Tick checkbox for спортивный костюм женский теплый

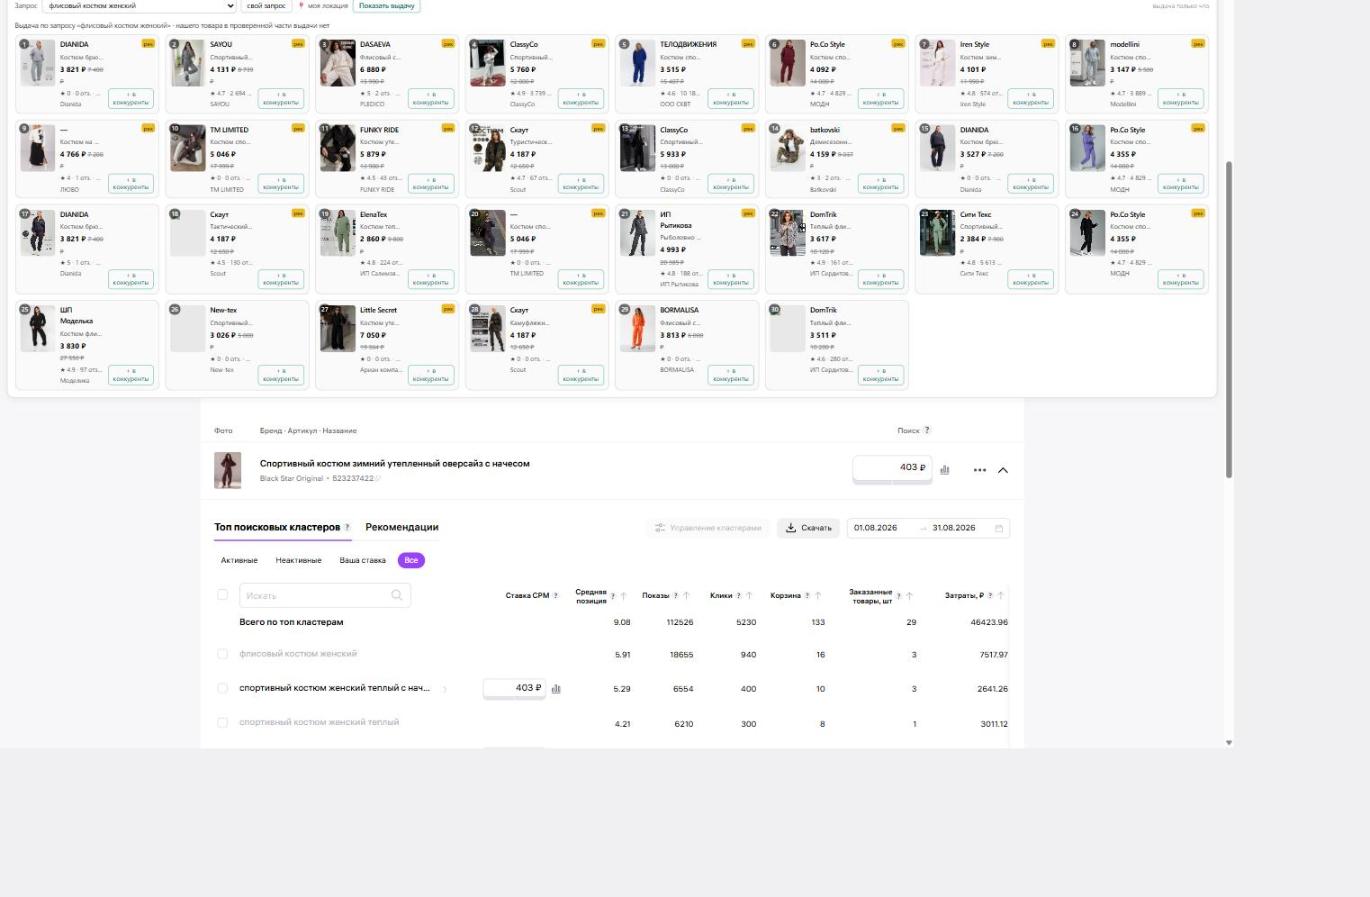[x=223, y=722]
